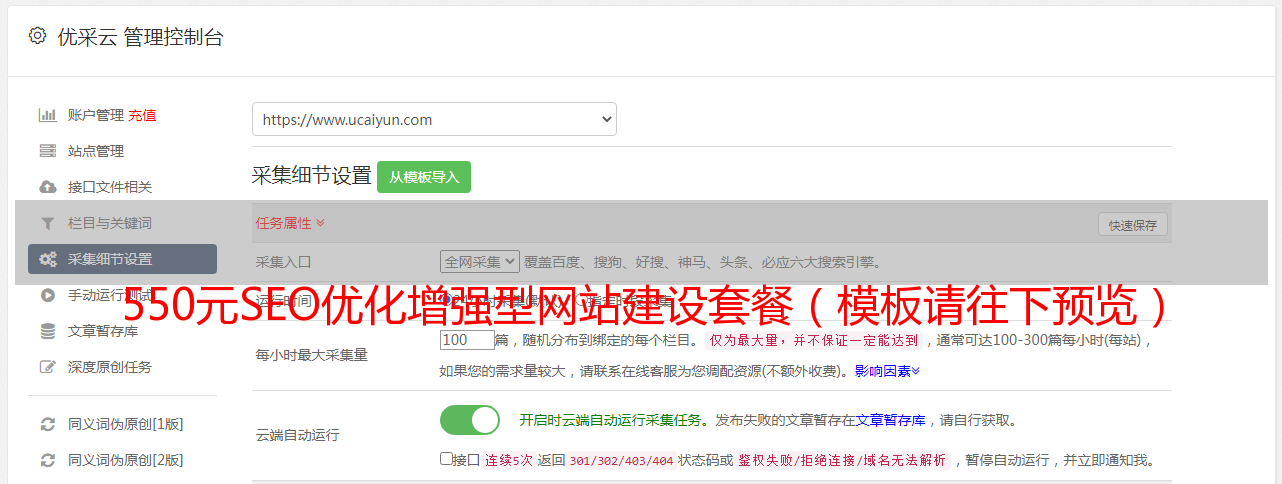Click the gear icon beside 优采云 管理控制台
This screenshot has width=1282, height=484.
pos(37,36)
